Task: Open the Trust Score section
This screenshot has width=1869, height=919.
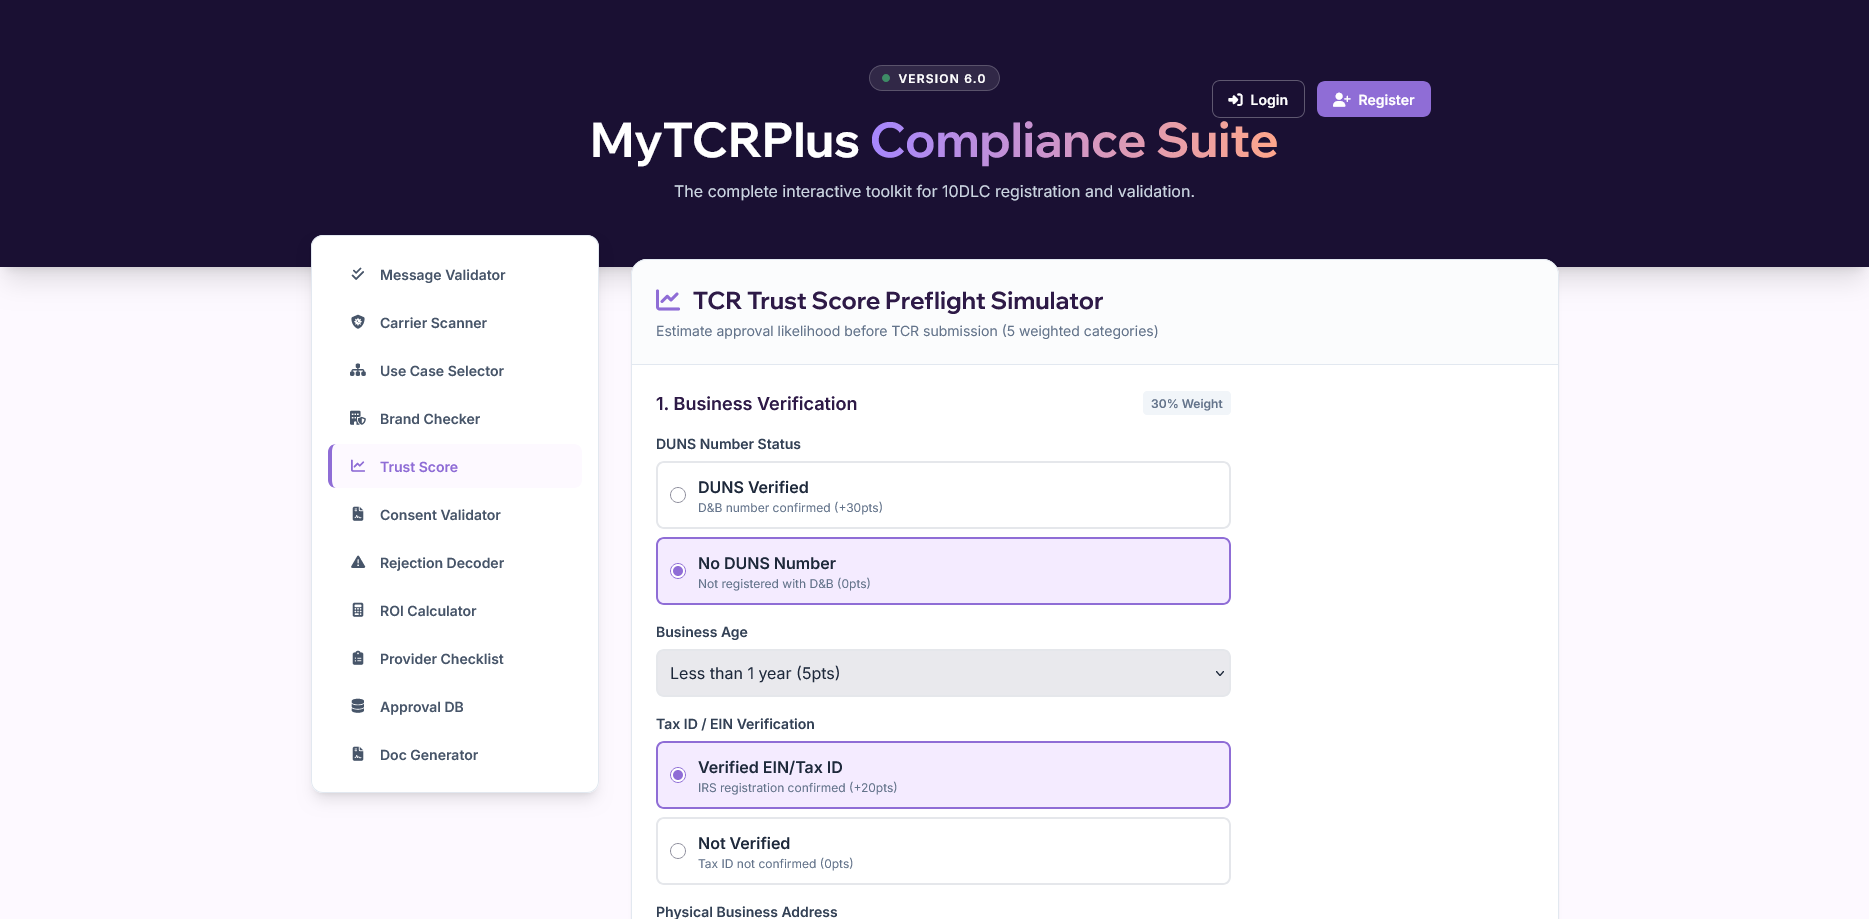Action: 418,466
